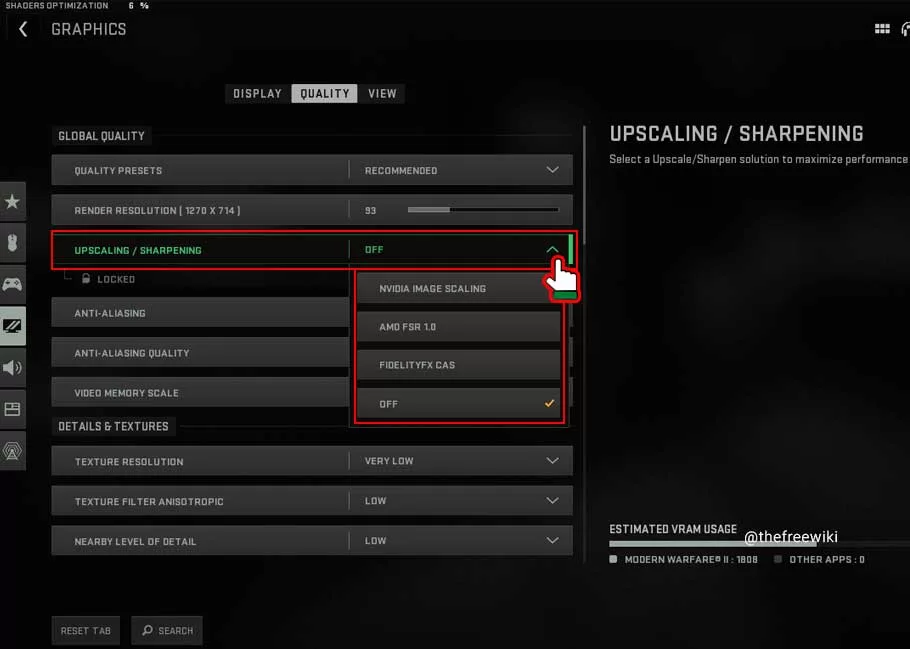
Task: Open mouse settings sidebar icon
Action: (12, 243)
